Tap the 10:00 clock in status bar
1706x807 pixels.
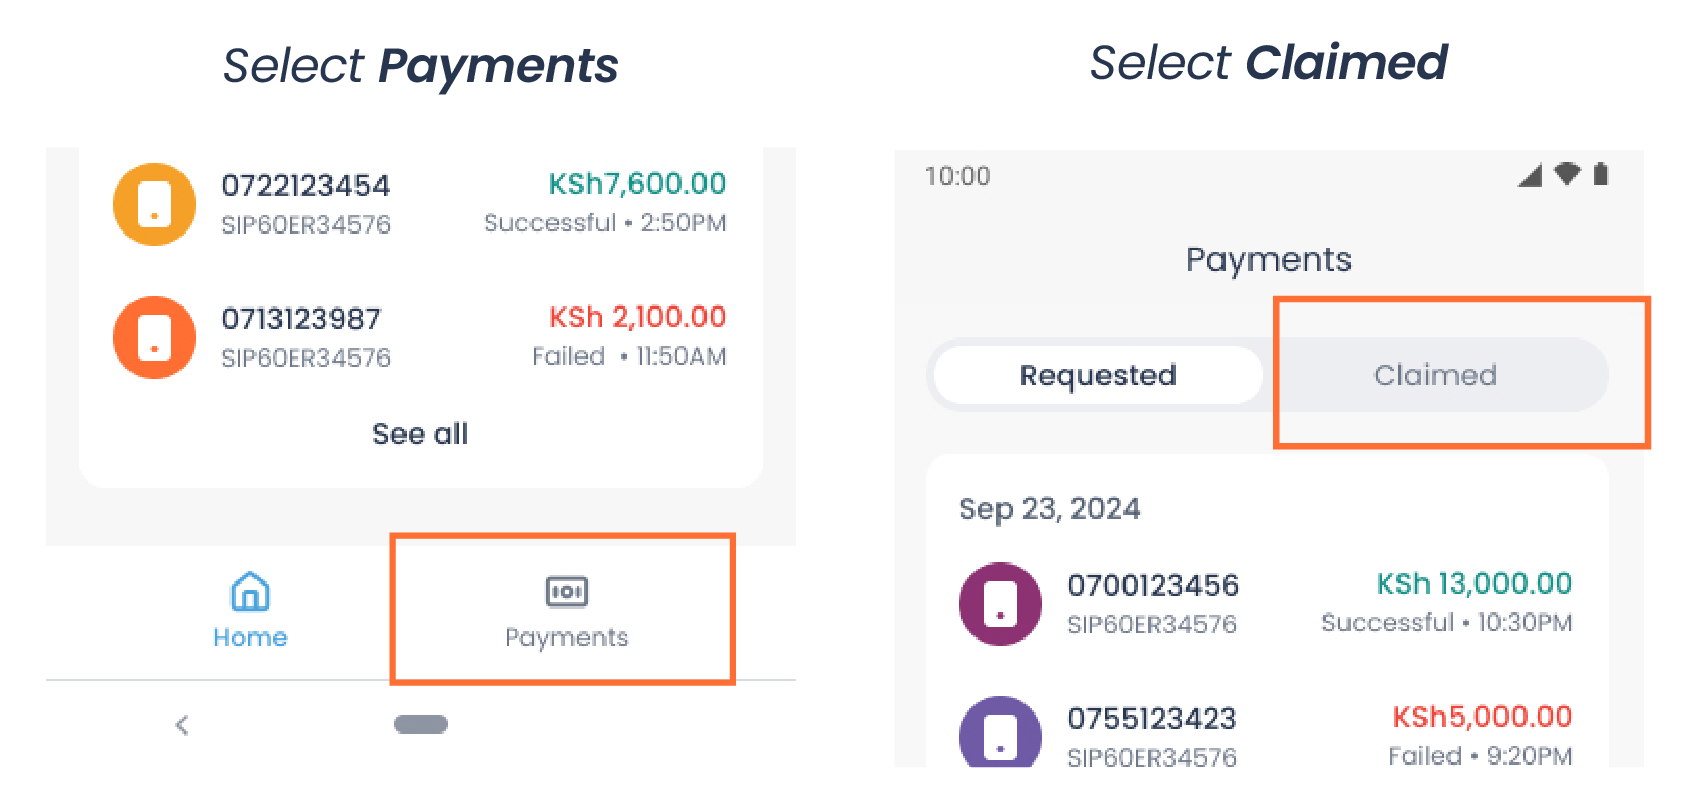(957, 175)
